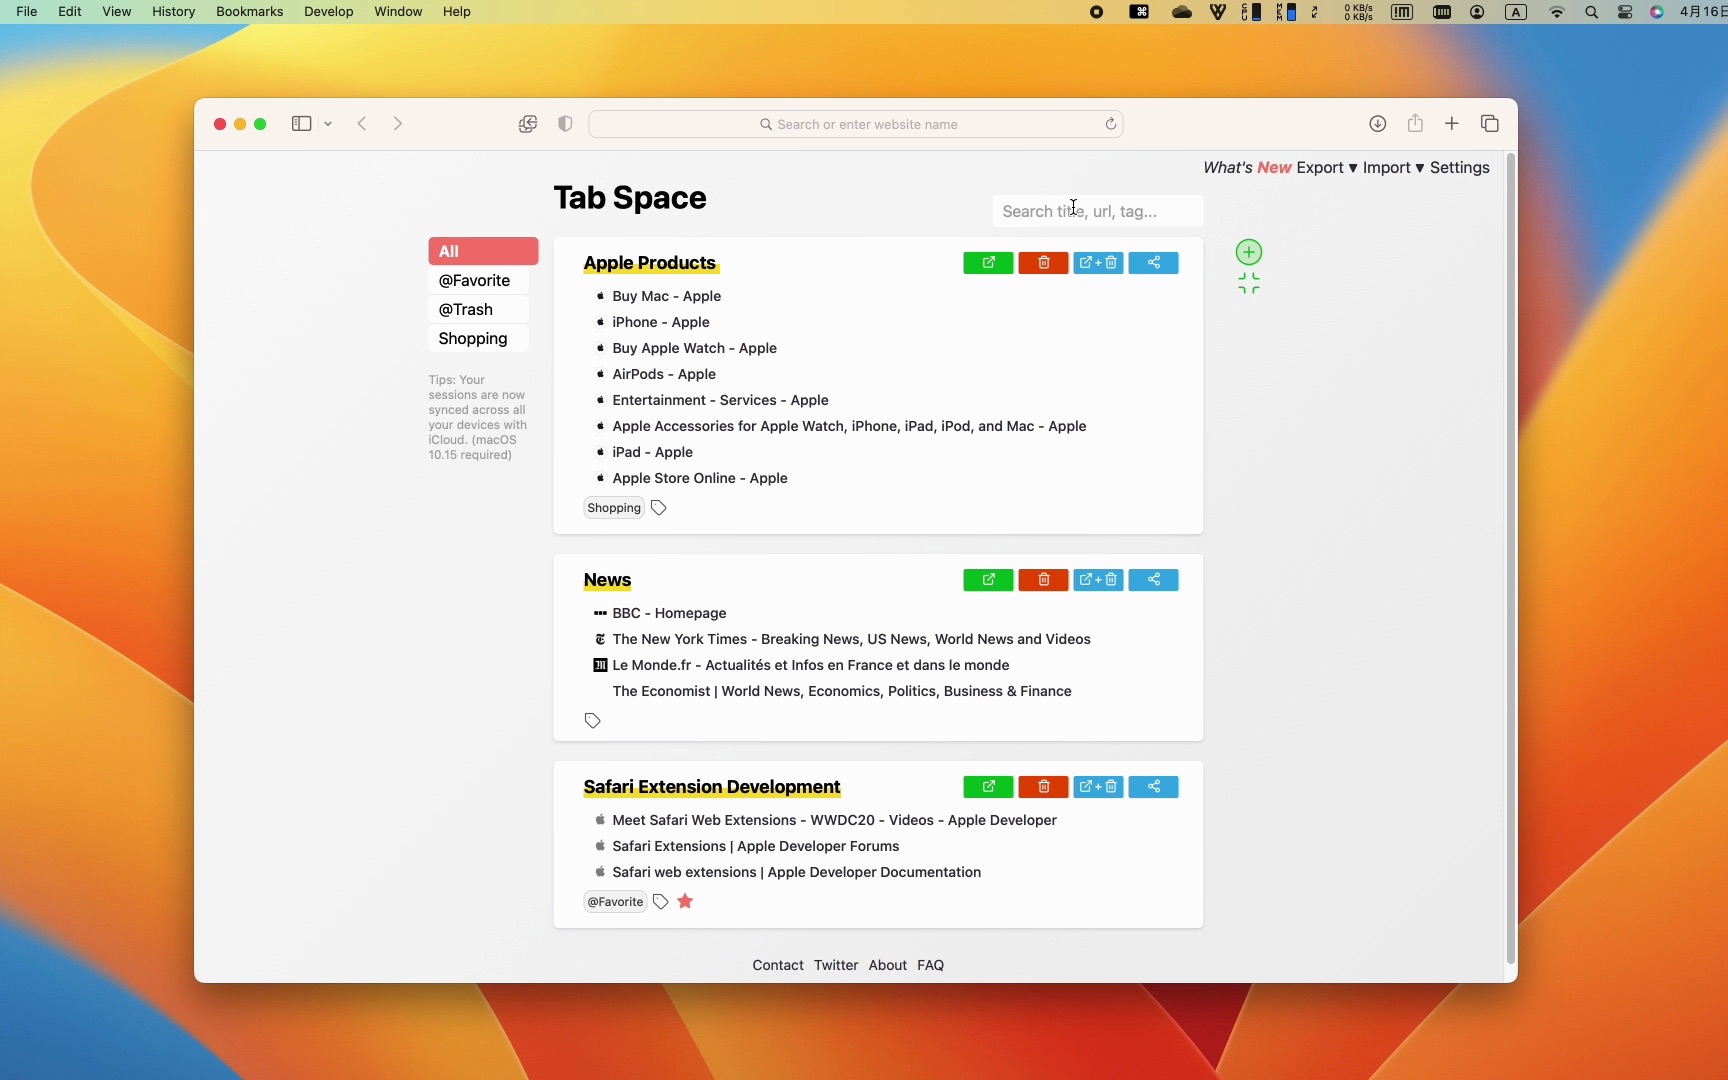Viewport: 1728px width, 1080px height.
Task: Open and delete Apple Products session
Action: (1098, 263)
